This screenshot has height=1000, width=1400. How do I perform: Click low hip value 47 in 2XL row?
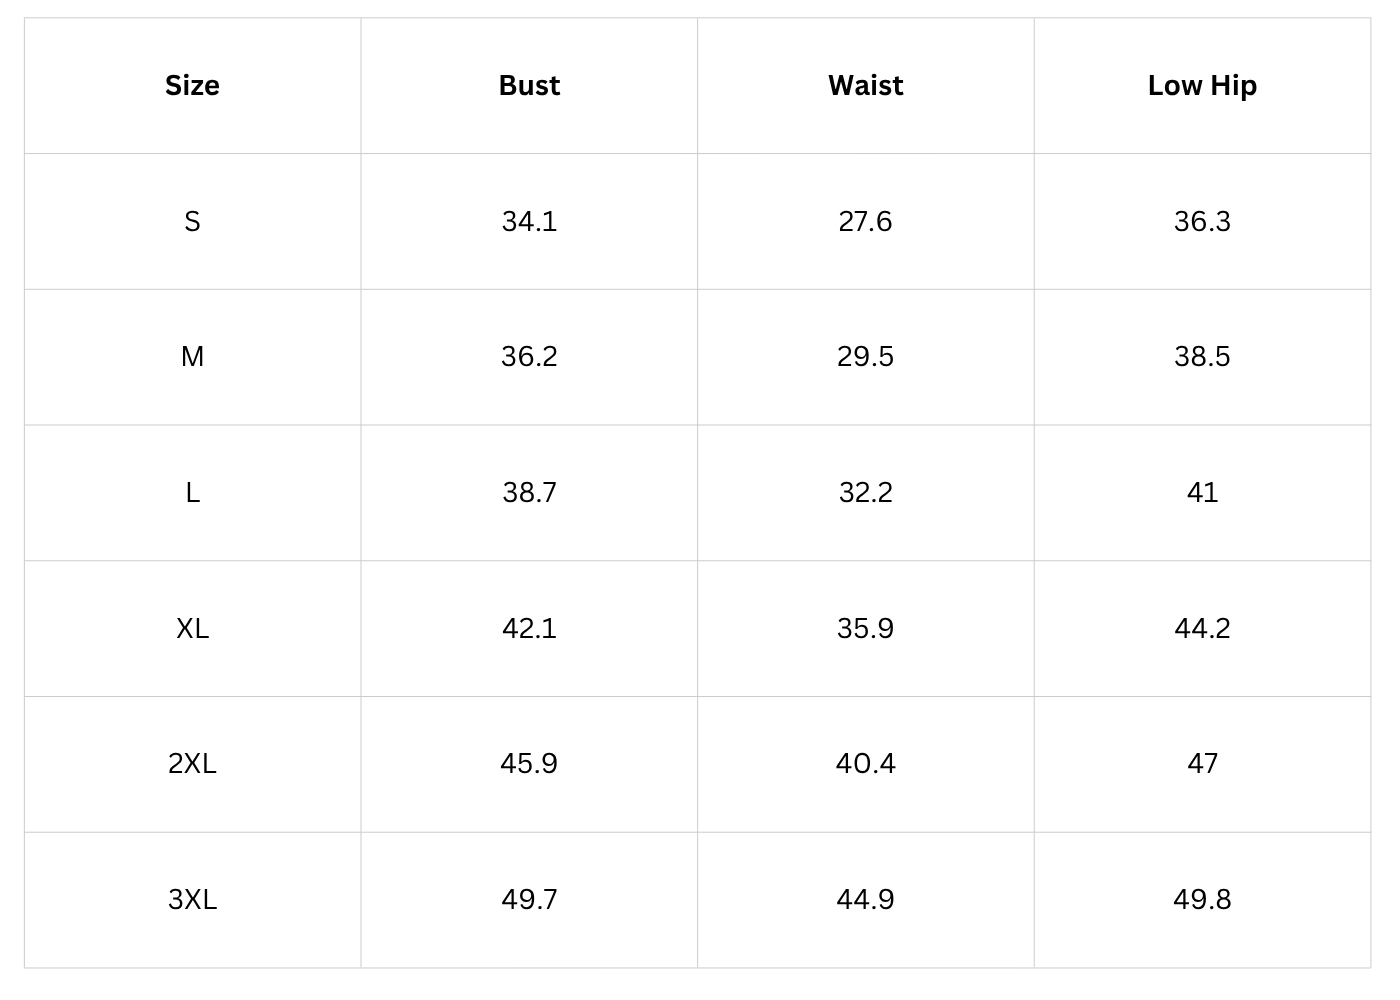coord(1202,764)
